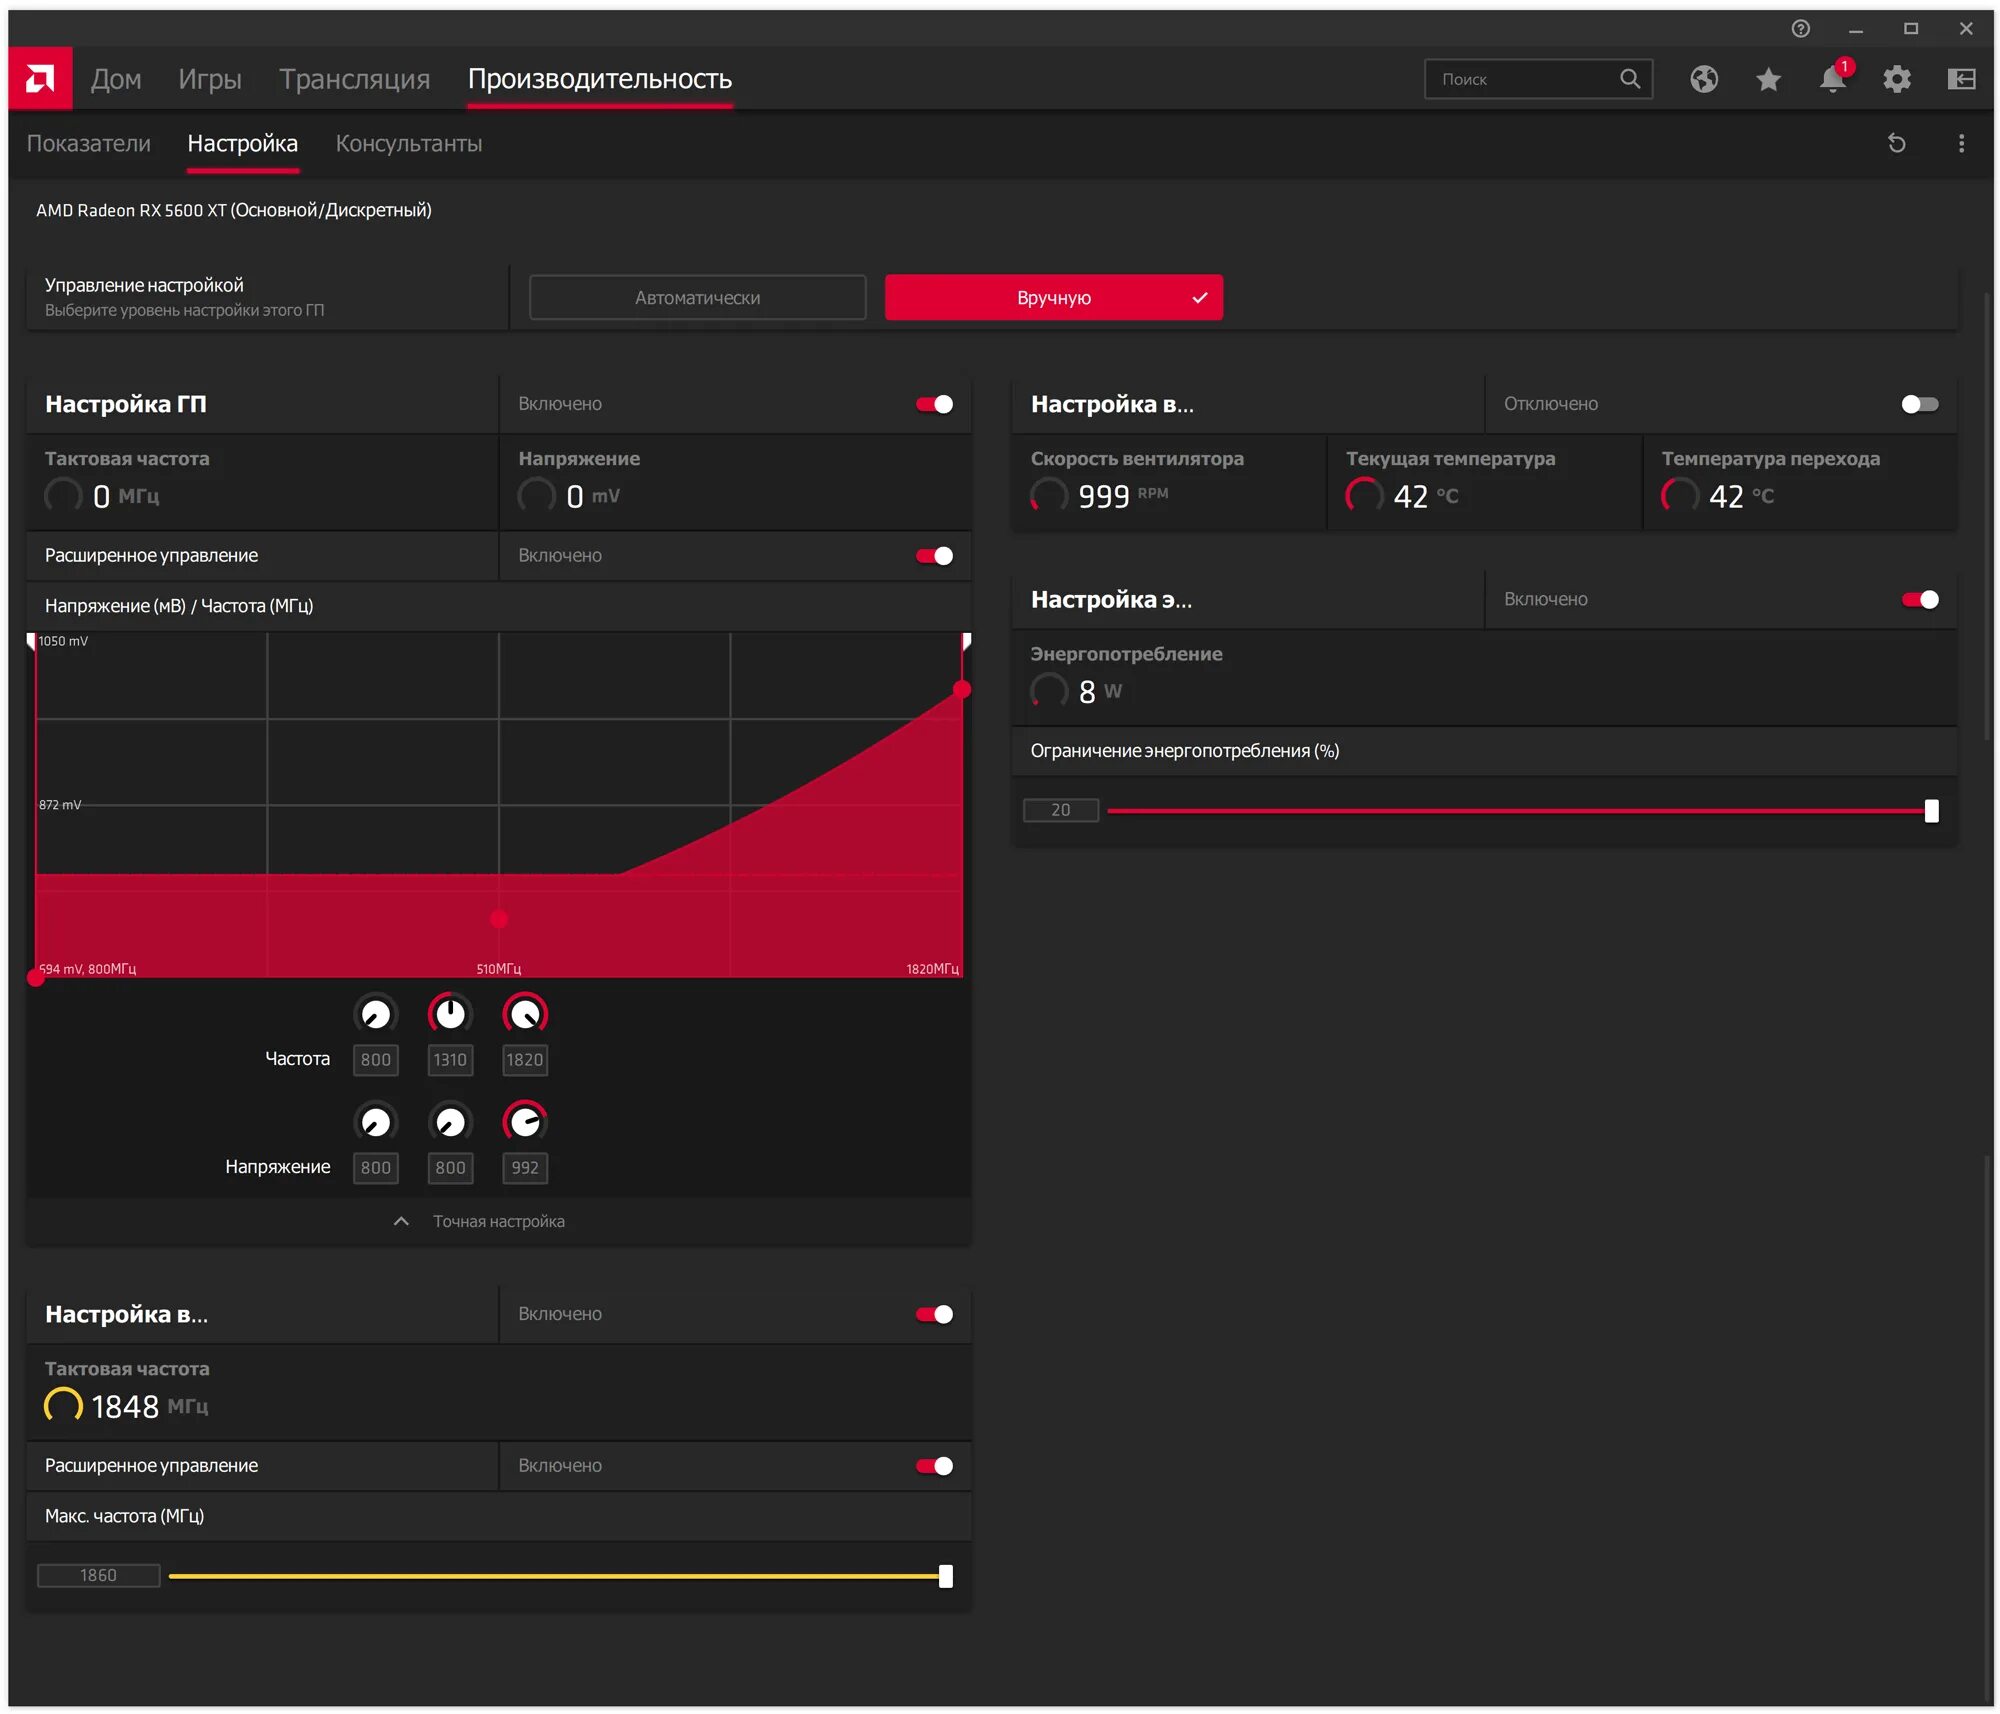Click the overflow menu icon (three dots)

click(1961, 143)
